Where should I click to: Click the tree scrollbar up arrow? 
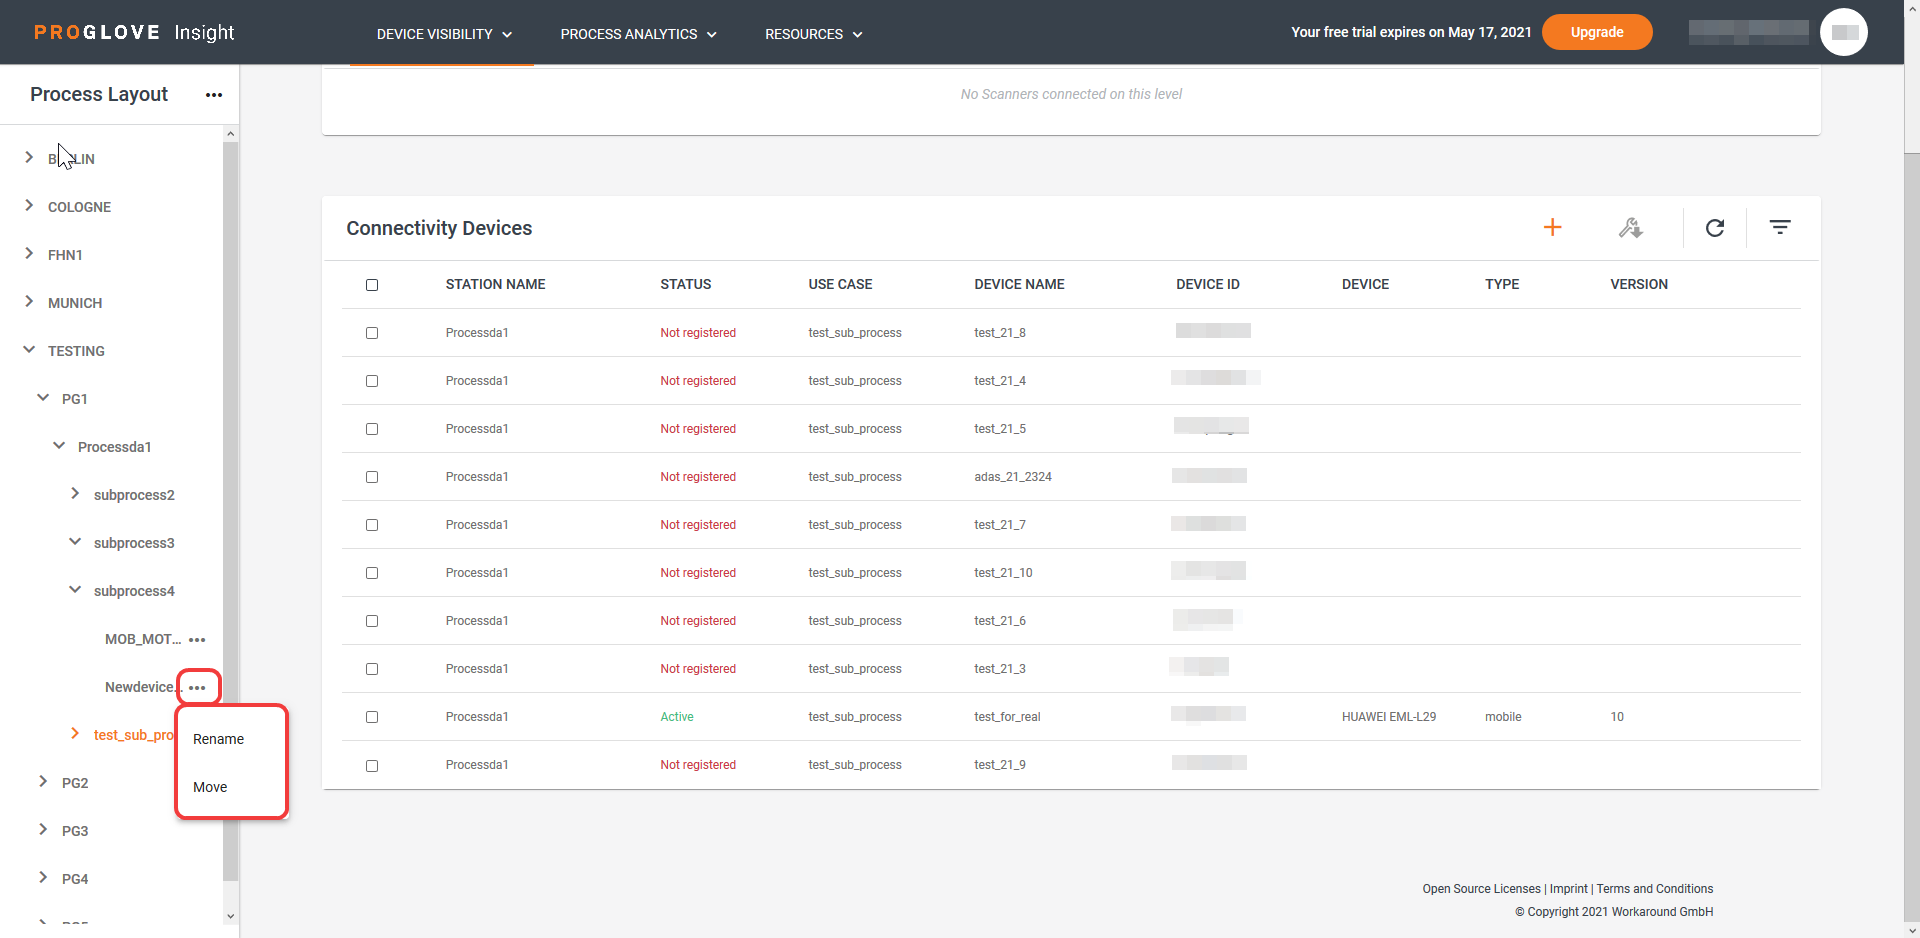tap(231, 133)
